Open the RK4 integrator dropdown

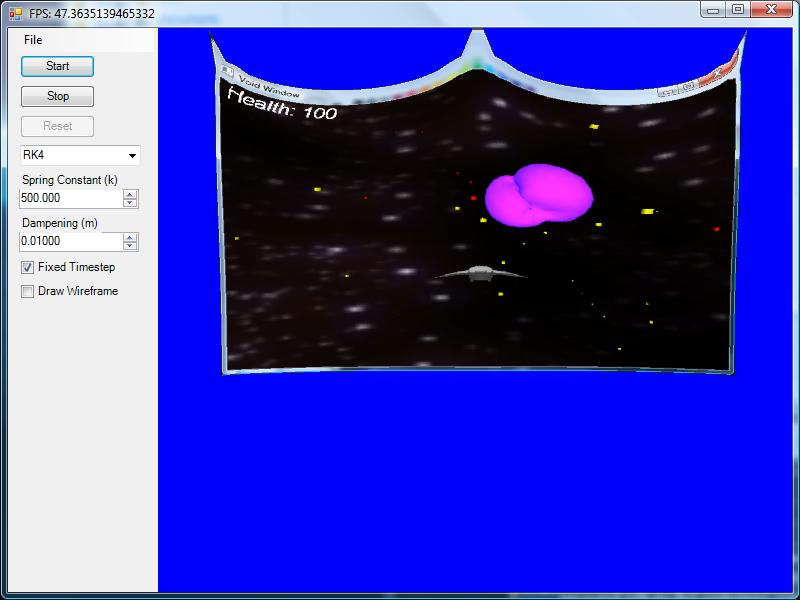(132, 156)
